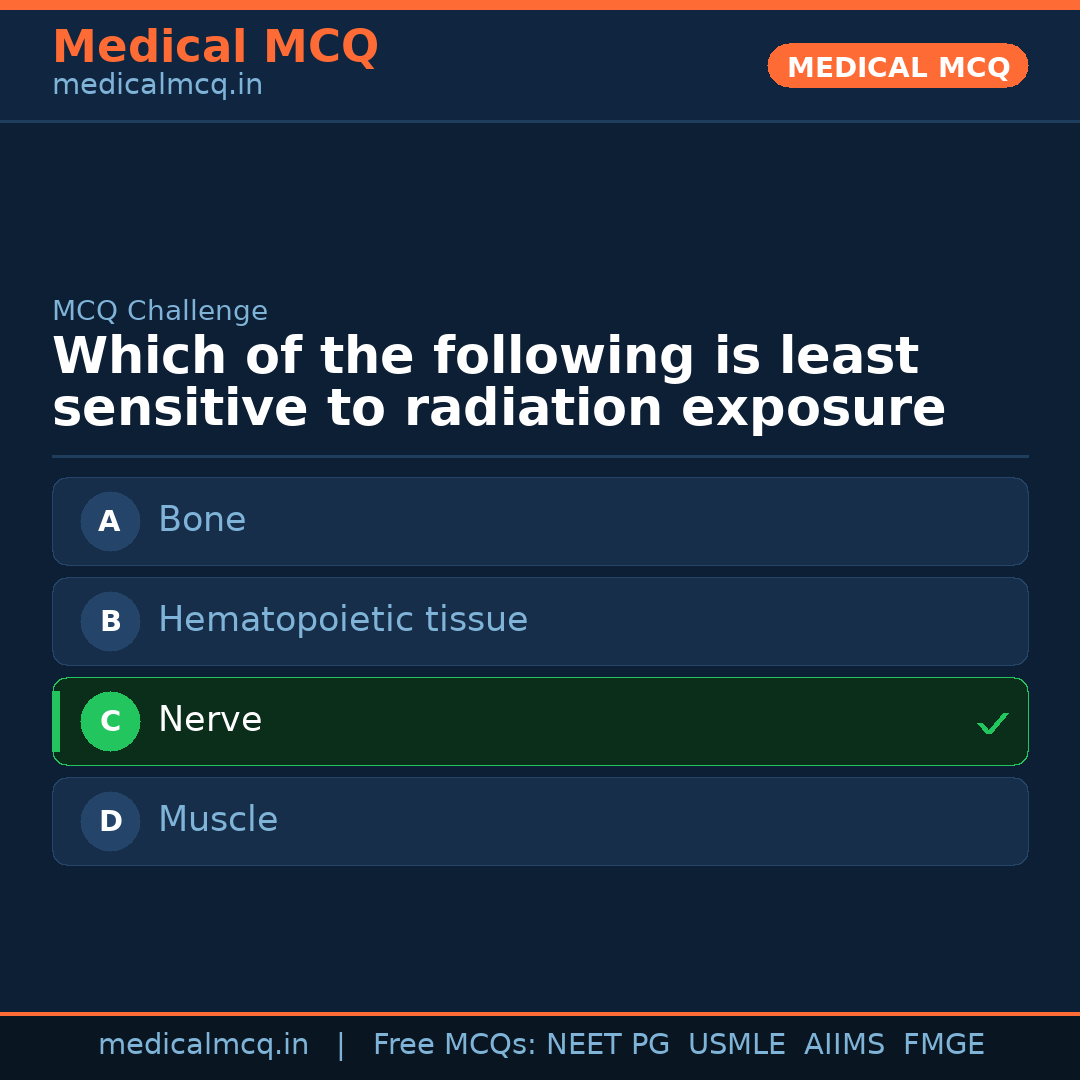Click the circular B option badge
Screen dimensions: 1080x1080
(x=109, y=621)
